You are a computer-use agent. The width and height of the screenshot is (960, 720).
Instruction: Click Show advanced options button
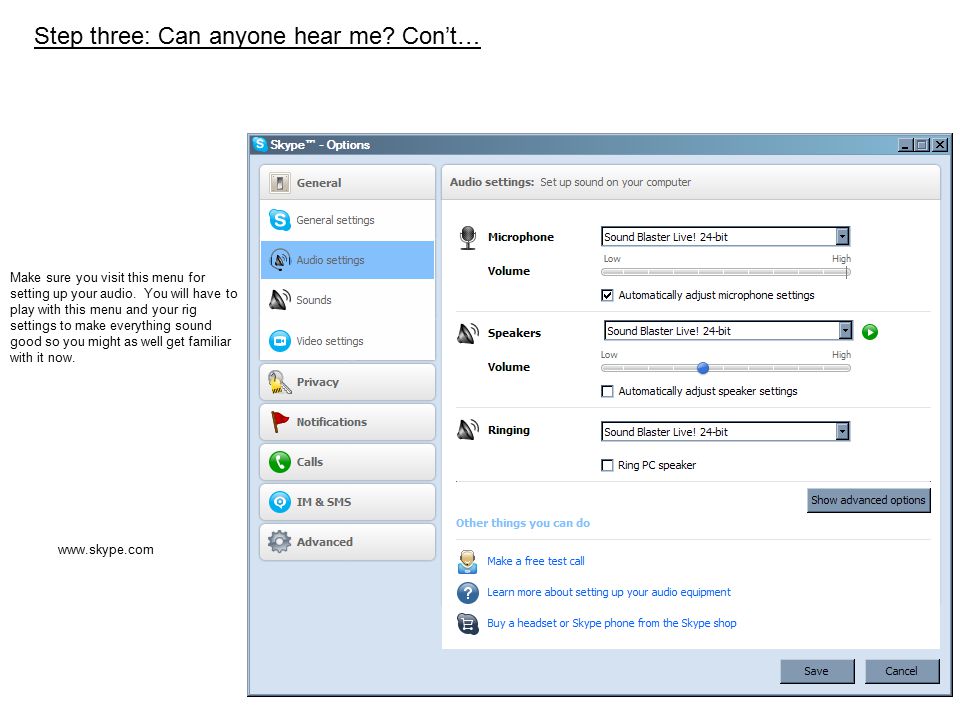point(868,500)
